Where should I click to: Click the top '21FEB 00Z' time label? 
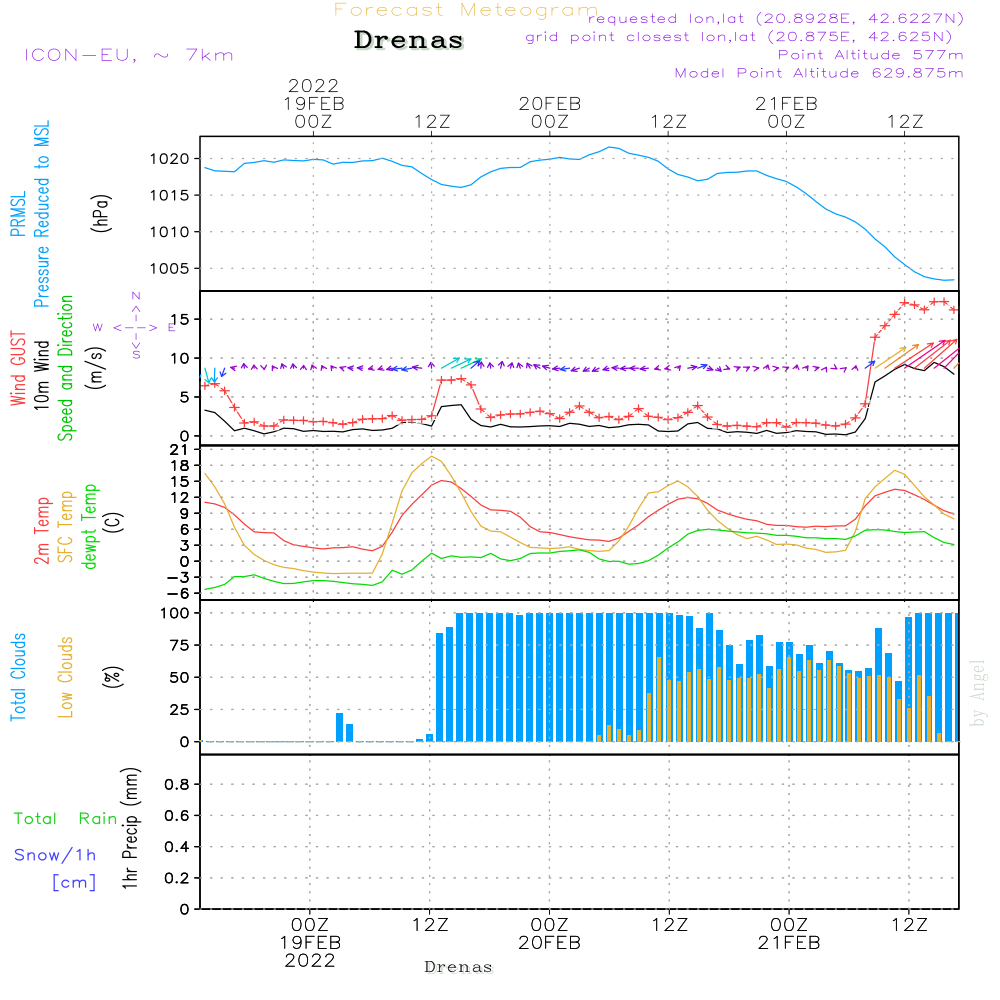point(786,112)
